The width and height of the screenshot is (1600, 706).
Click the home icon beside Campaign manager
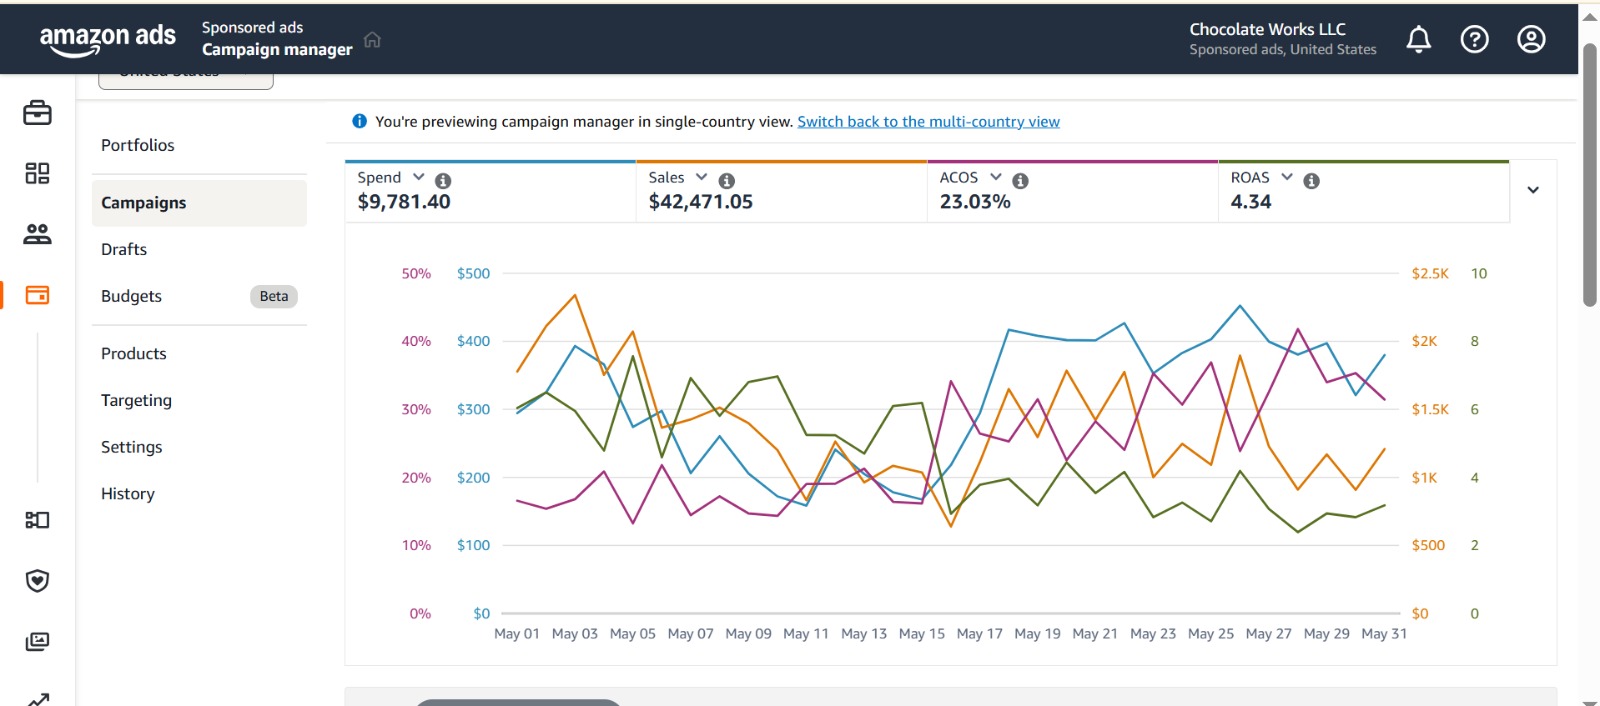click(372, 40)
